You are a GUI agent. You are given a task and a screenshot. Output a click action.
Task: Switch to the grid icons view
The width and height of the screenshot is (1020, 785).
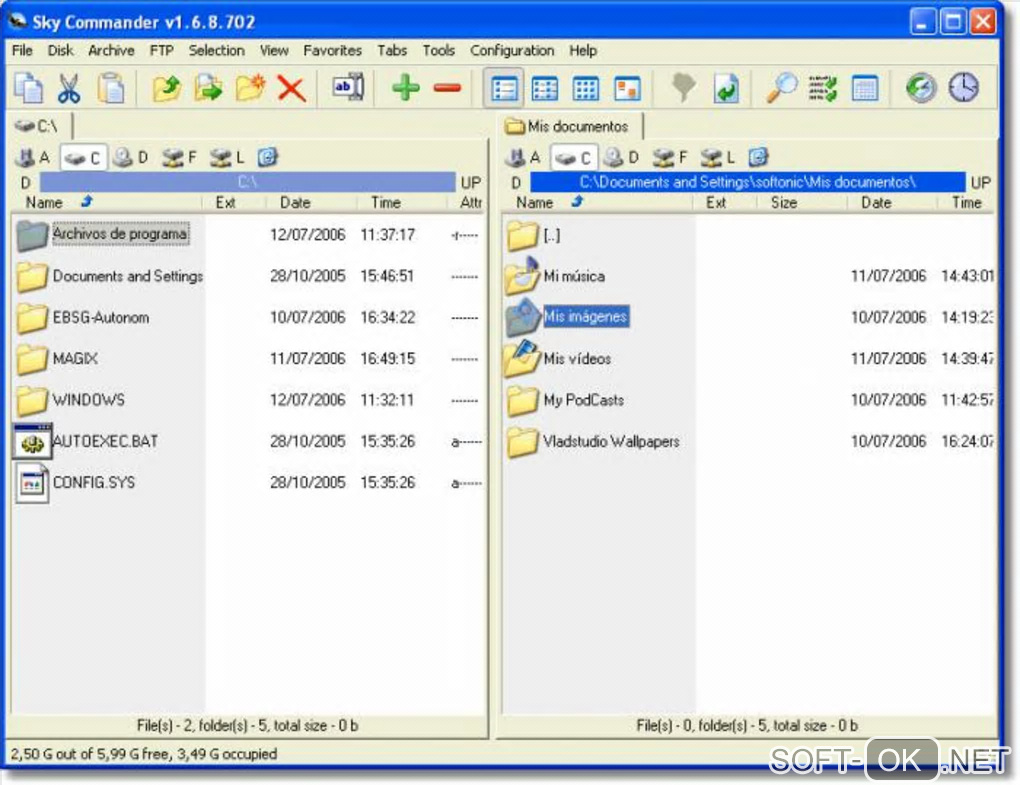click(x=585, y=88)
